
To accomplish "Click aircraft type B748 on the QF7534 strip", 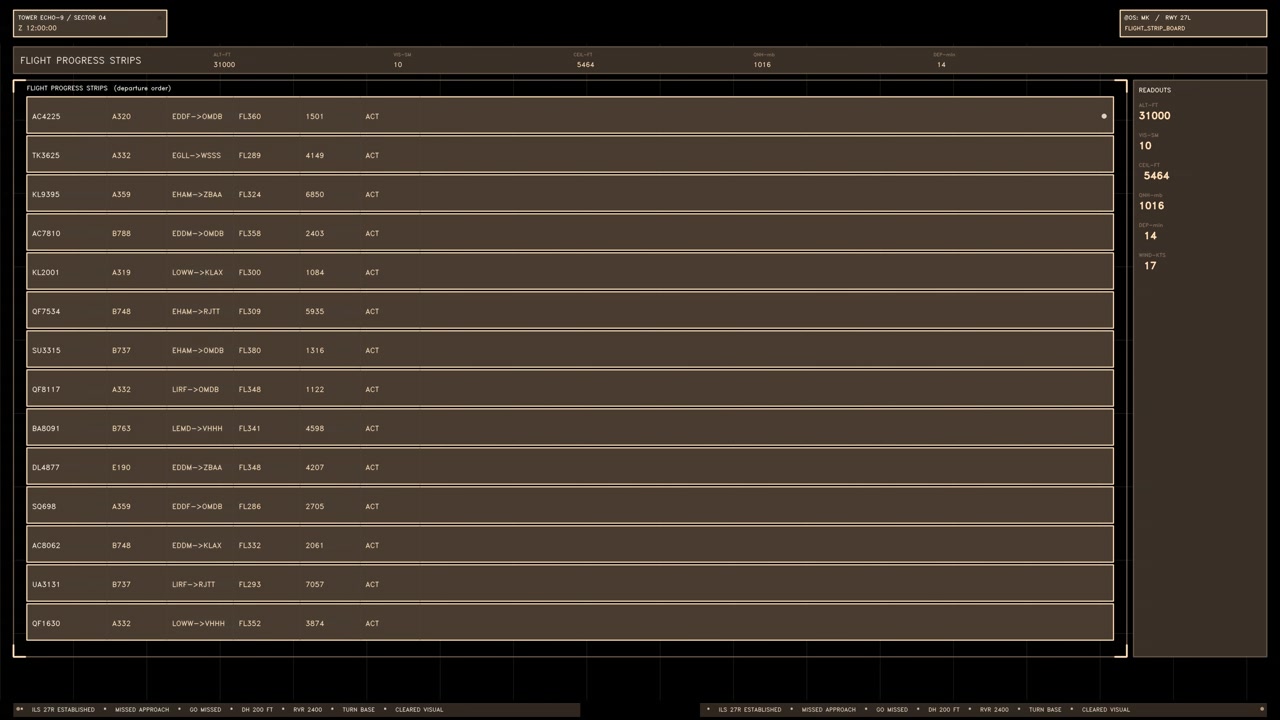I will [121, 312].
